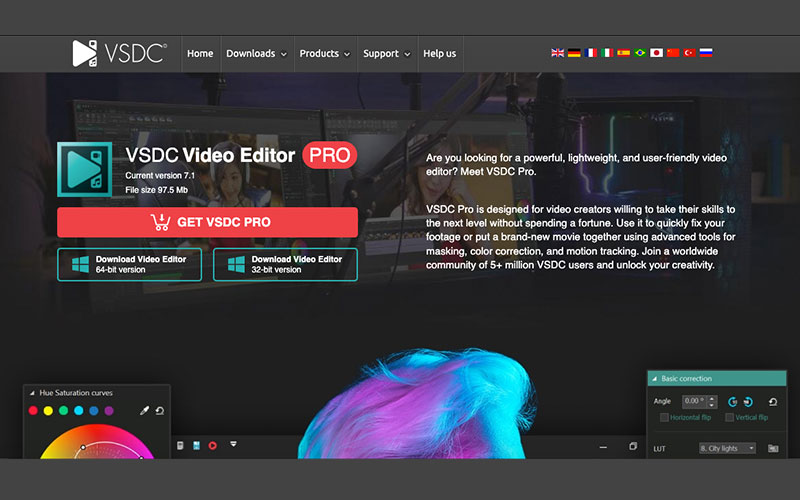Click the red circular play icon in editor toolbar

click(x=213, y=445)
